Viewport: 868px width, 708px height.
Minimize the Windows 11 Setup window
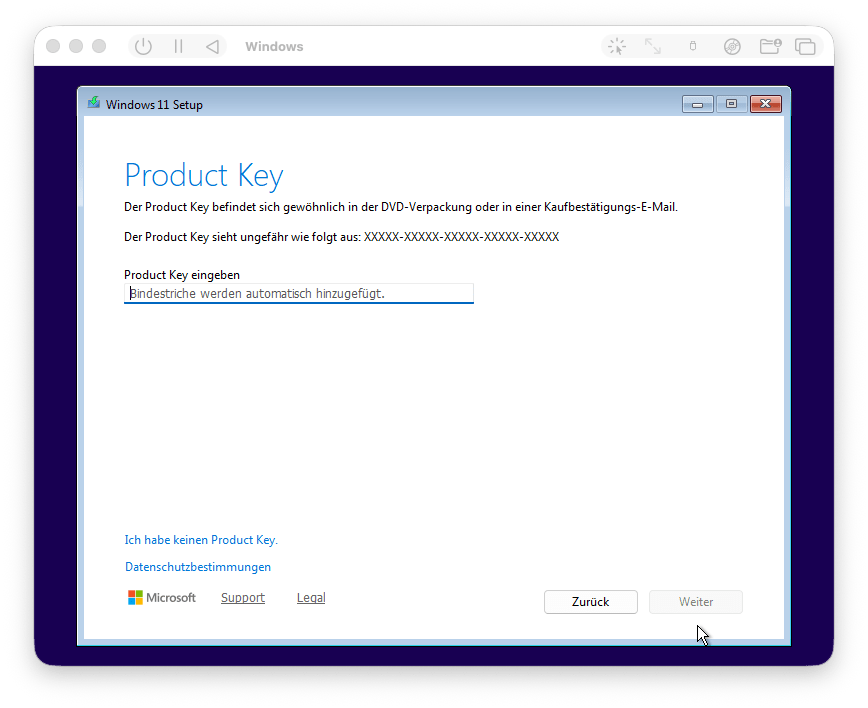point(697,104)
